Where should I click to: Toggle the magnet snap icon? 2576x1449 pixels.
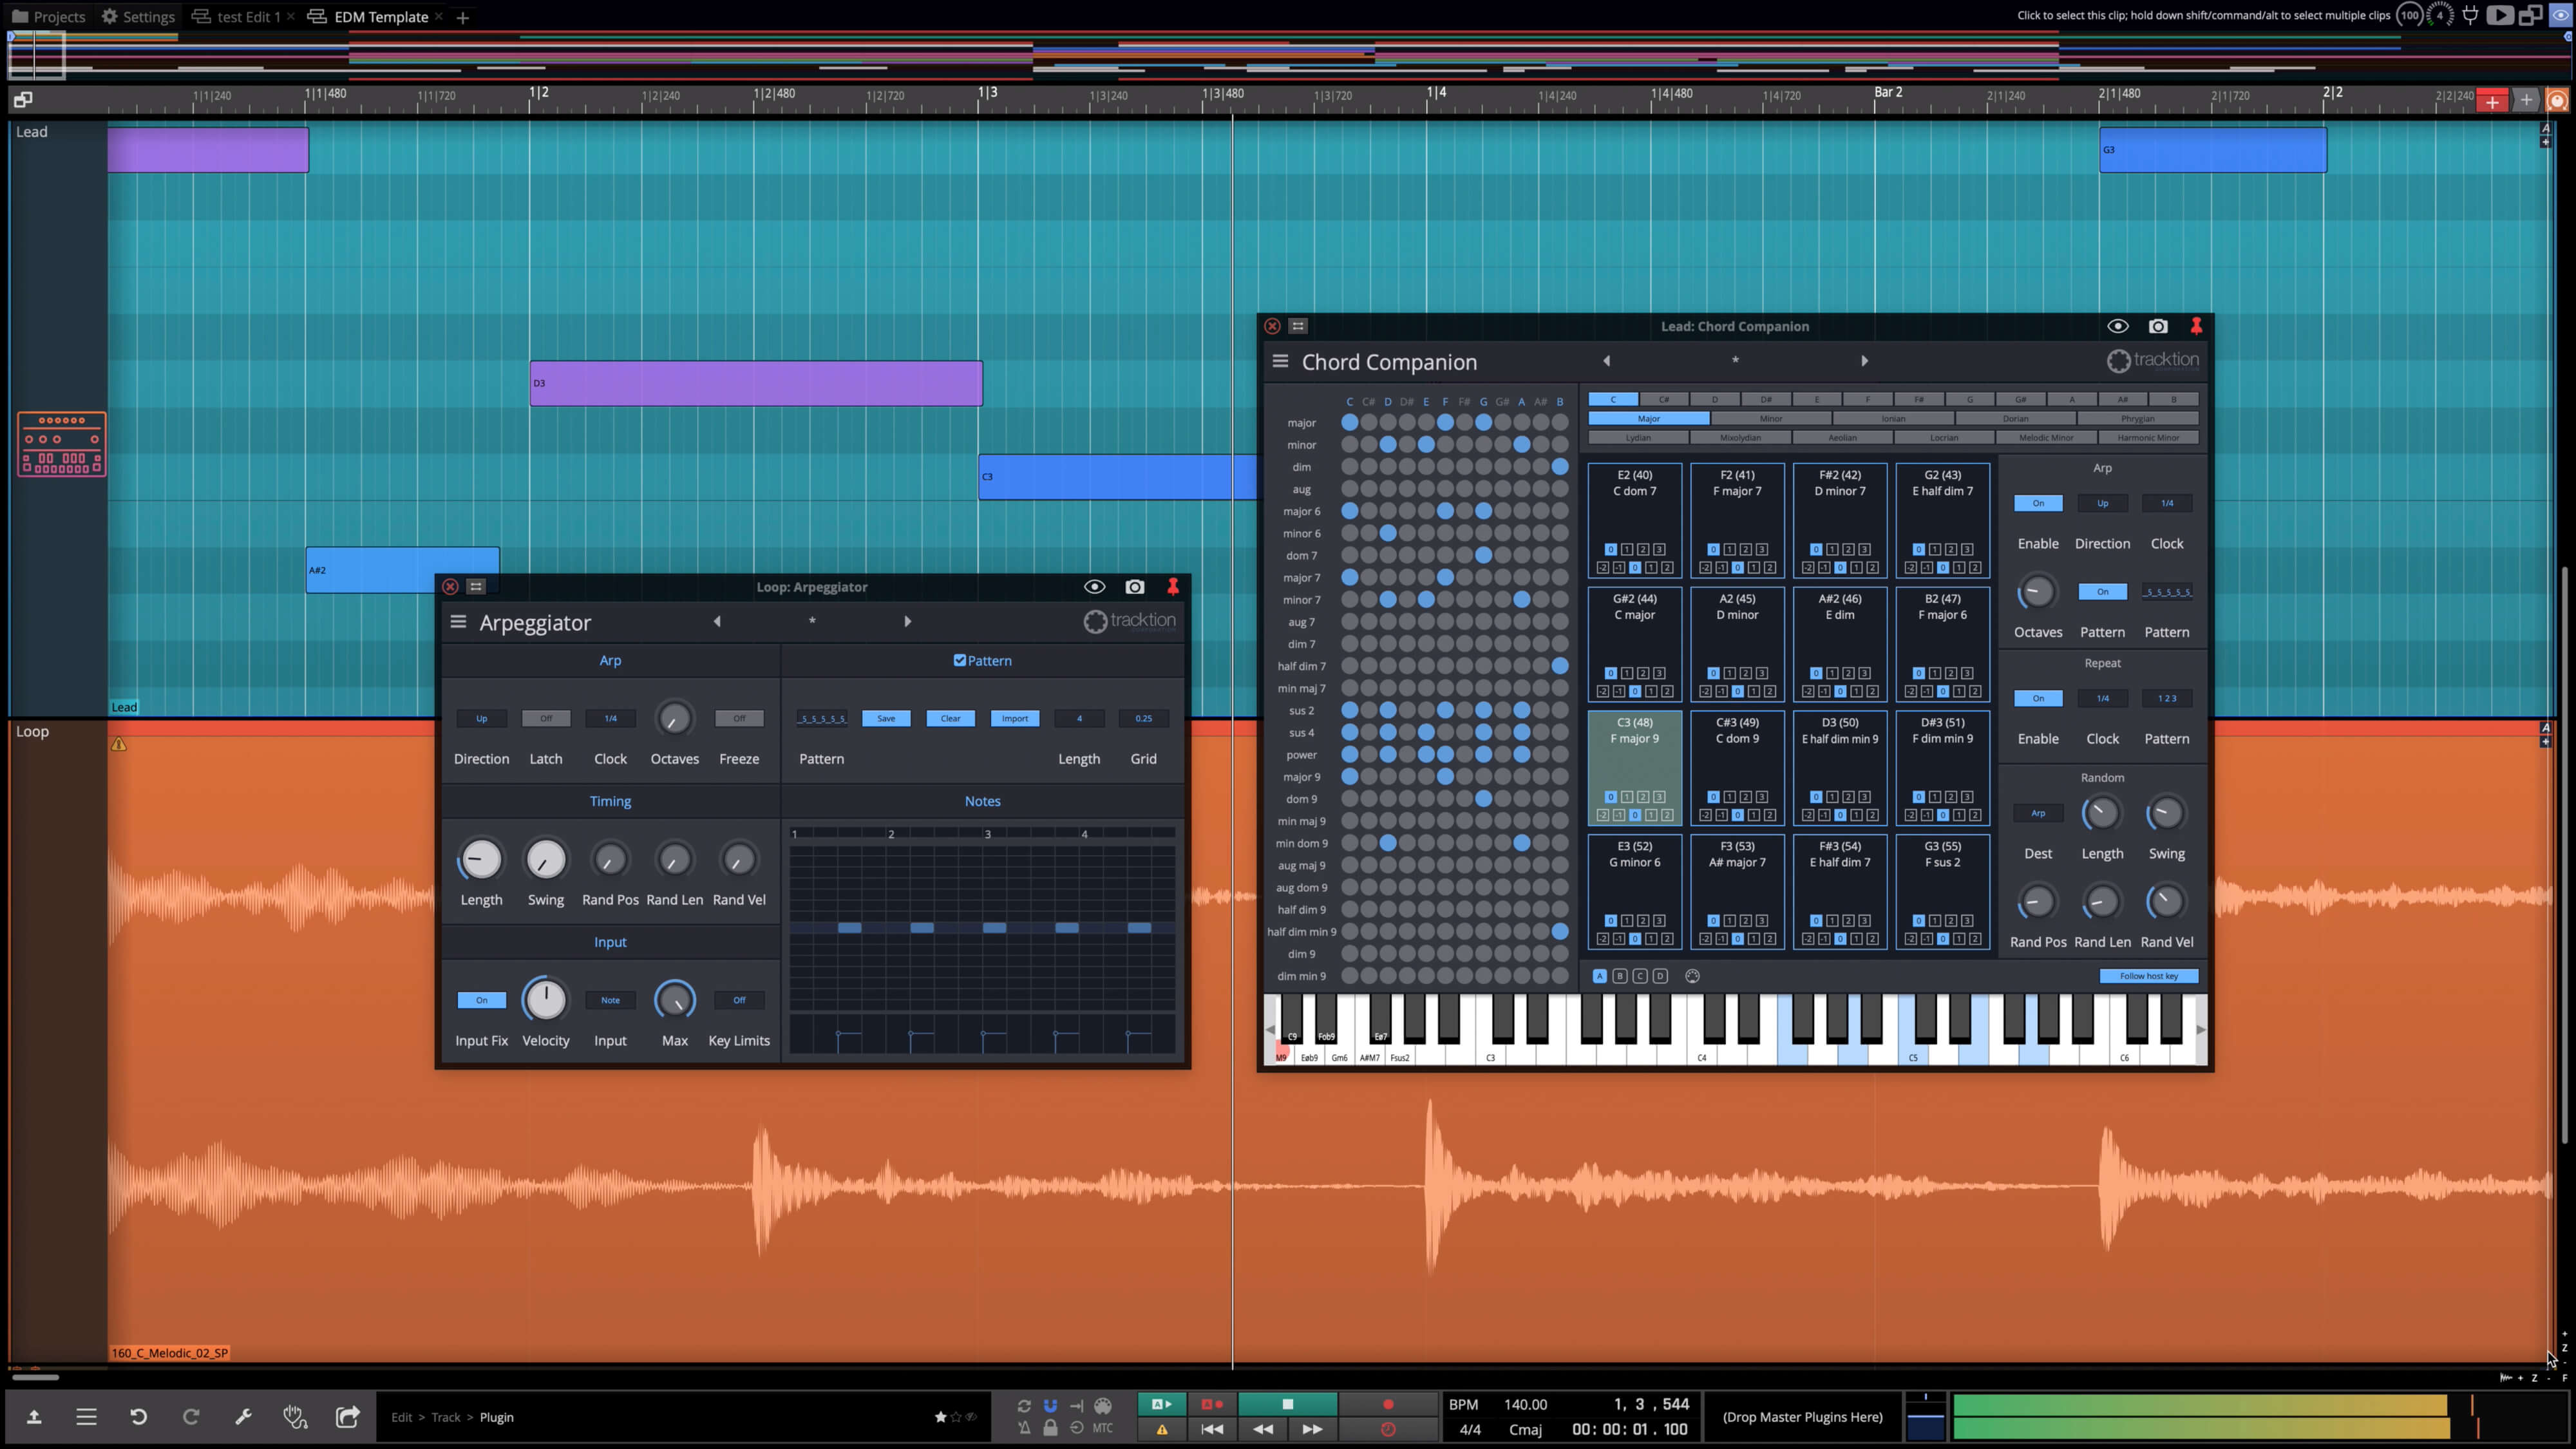coord(1050,1405)
